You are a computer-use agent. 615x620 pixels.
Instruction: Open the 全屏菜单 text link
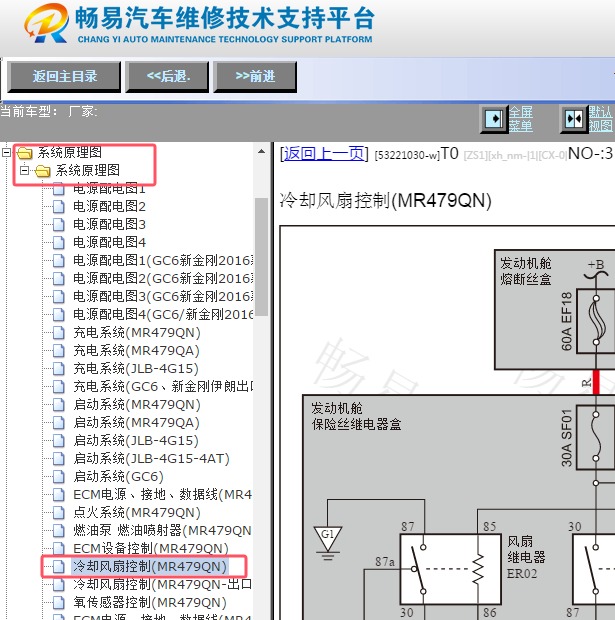(x=520, y=119)
